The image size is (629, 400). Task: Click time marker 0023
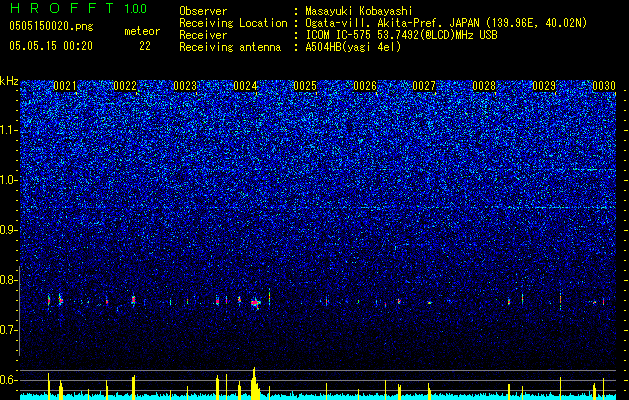tap(185, 86)
